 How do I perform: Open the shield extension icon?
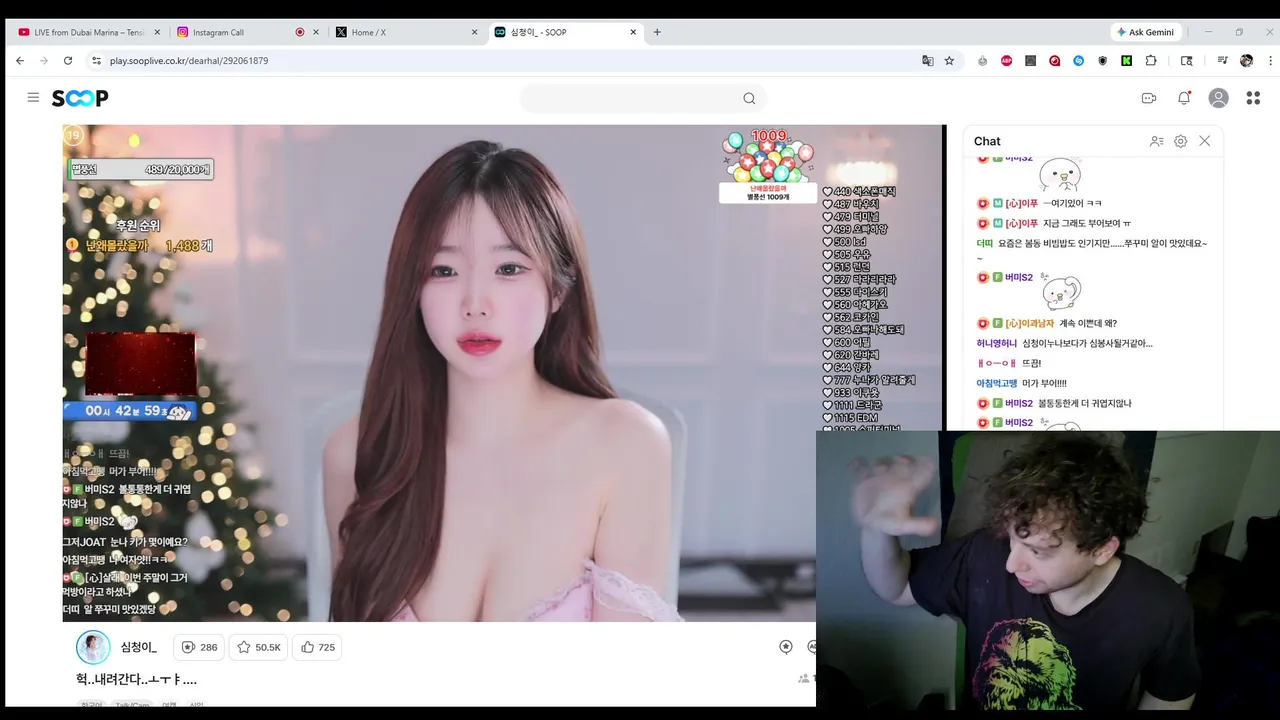(1103, 61)
